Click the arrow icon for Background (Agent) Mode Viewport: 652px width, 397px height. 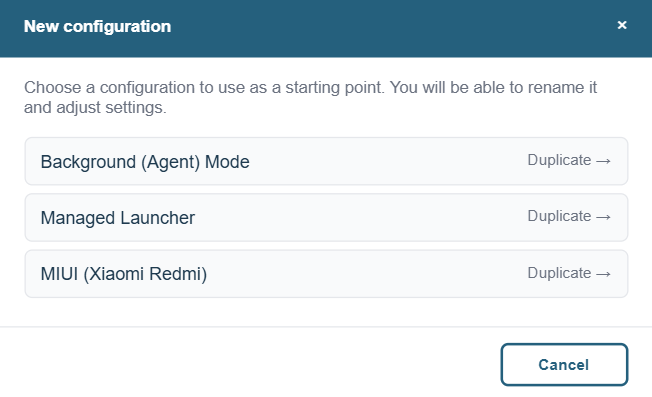coord(603,161)
